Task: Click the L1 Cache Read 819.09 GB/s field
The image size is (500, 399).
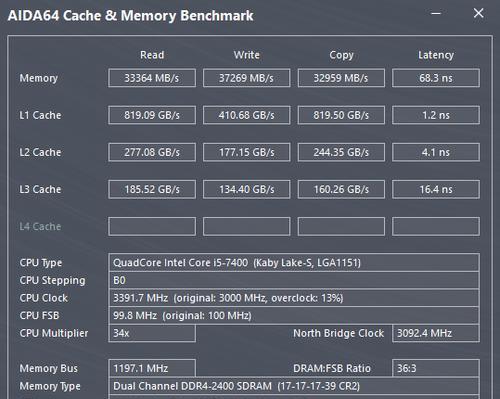Action: tap(152, 115)
